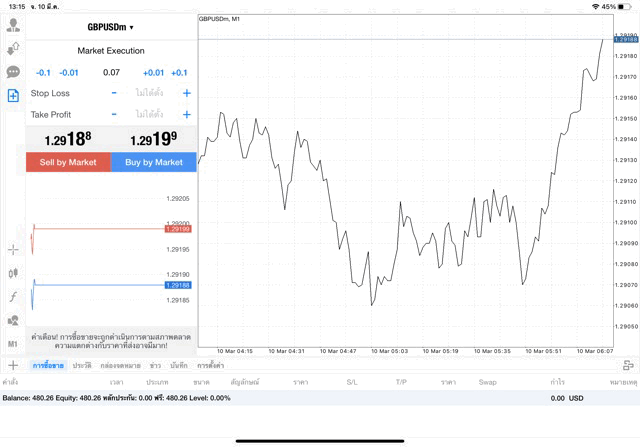This screenshot has width=640, height=447.
Task: Click the volume field showing 0.07
Action: pos(111,73)
